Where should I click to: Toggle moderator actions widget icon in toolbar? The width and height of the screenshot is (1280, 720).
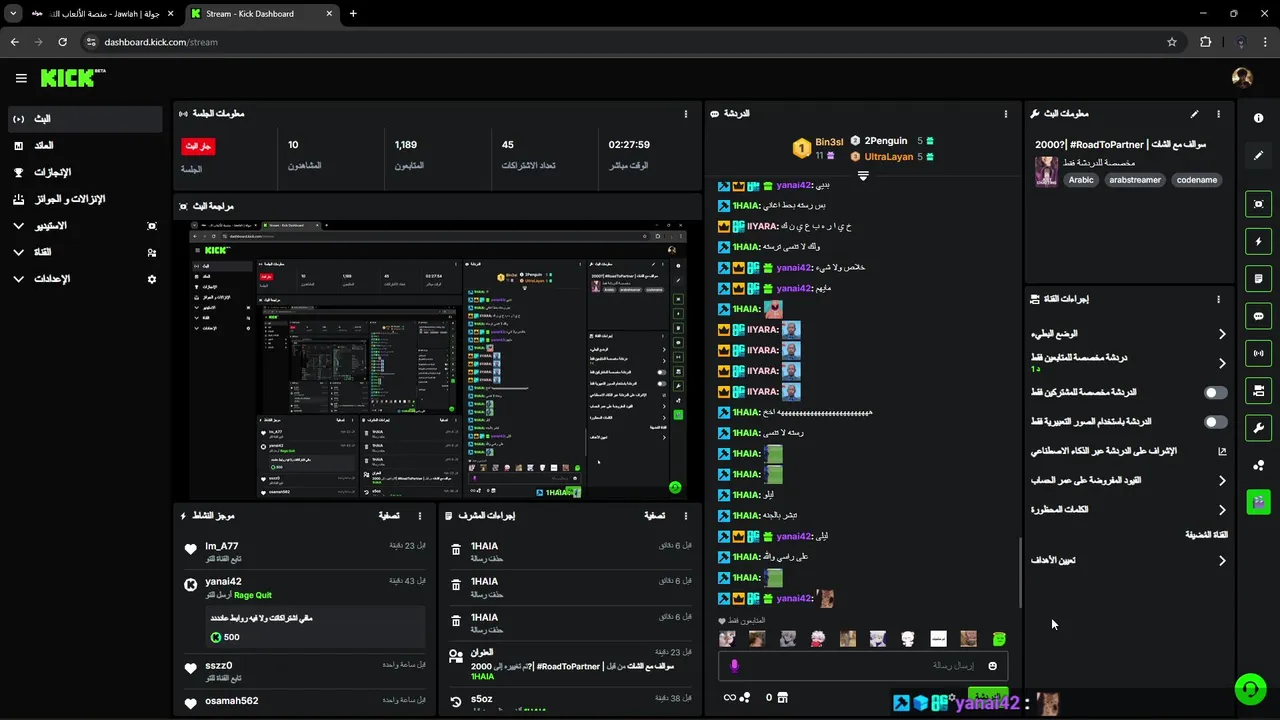point(1258,279)
